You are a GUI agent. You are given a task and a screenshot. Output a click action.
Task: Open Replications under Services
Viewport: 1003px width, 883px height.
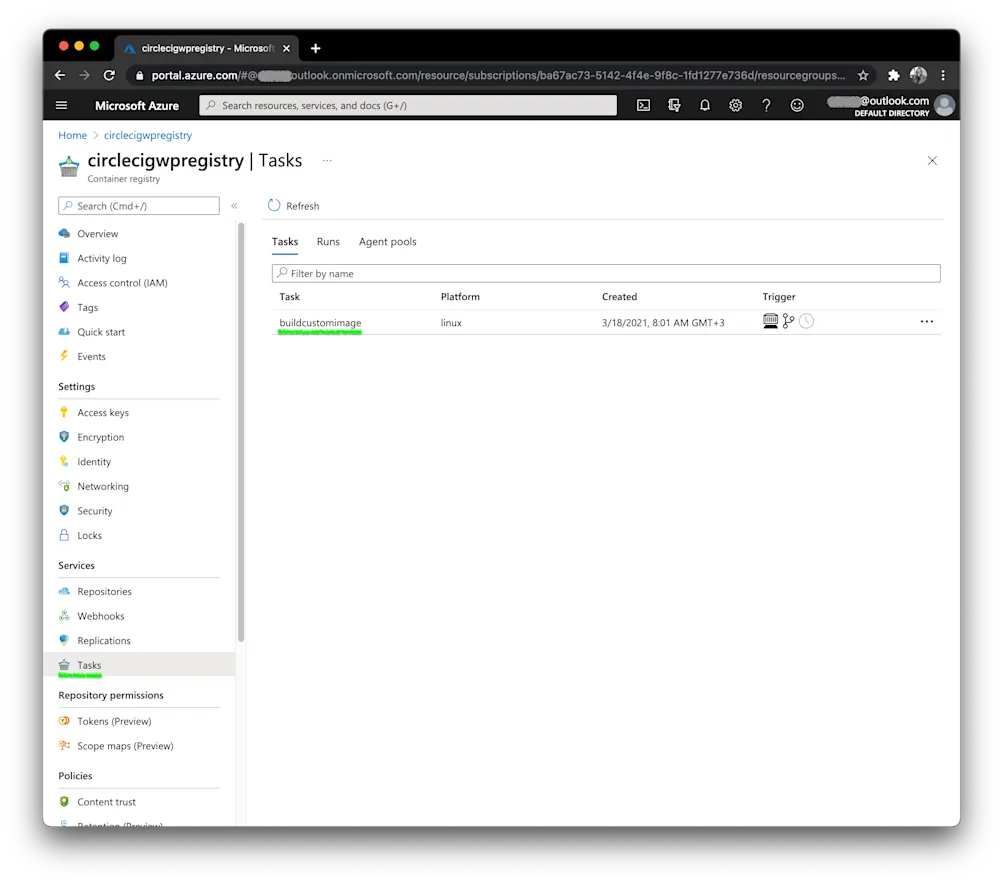click(104, 641)
